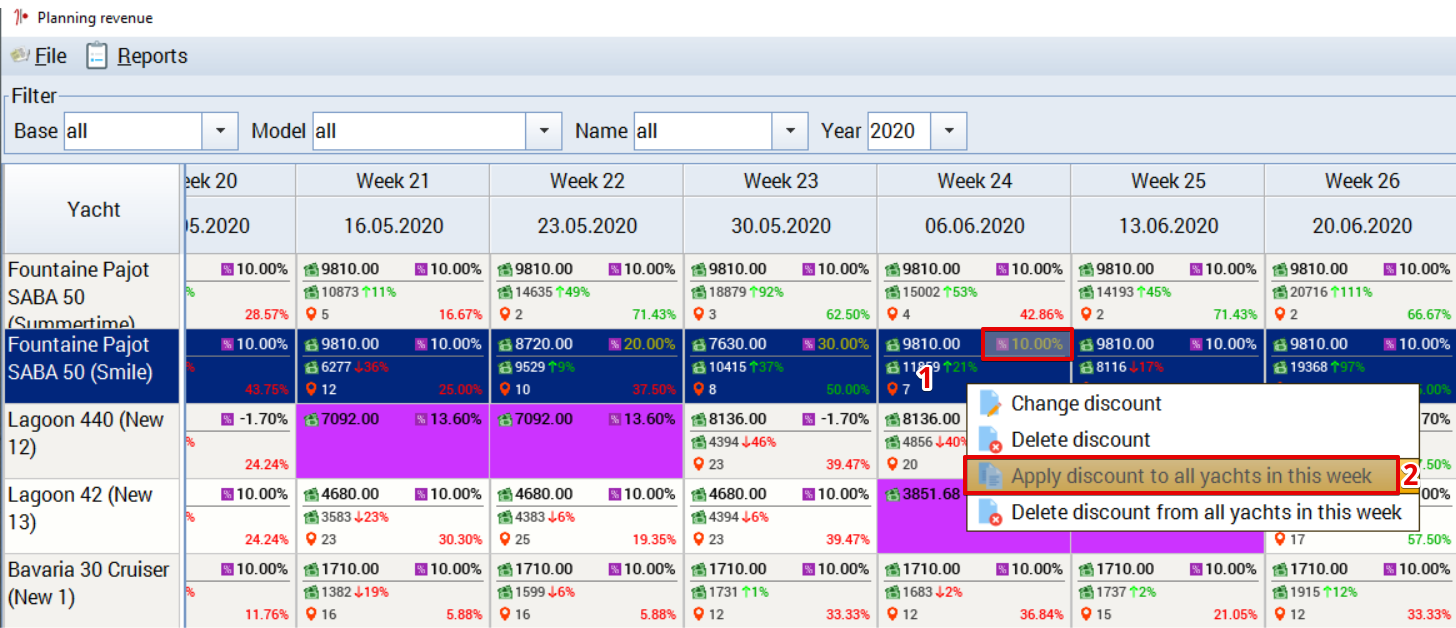Click the 36.84% occupancy in Bavaria Week 24

[1043, 614]
